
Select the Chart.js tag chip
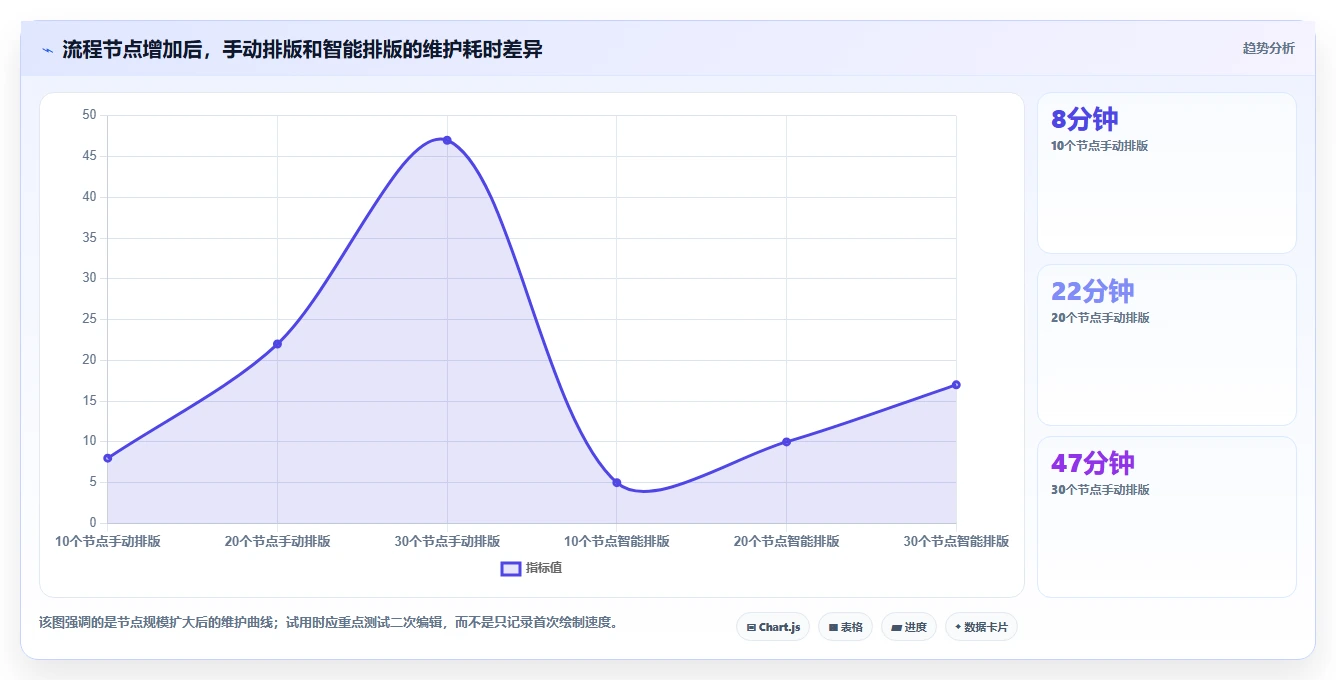click(x=773, y=627)
